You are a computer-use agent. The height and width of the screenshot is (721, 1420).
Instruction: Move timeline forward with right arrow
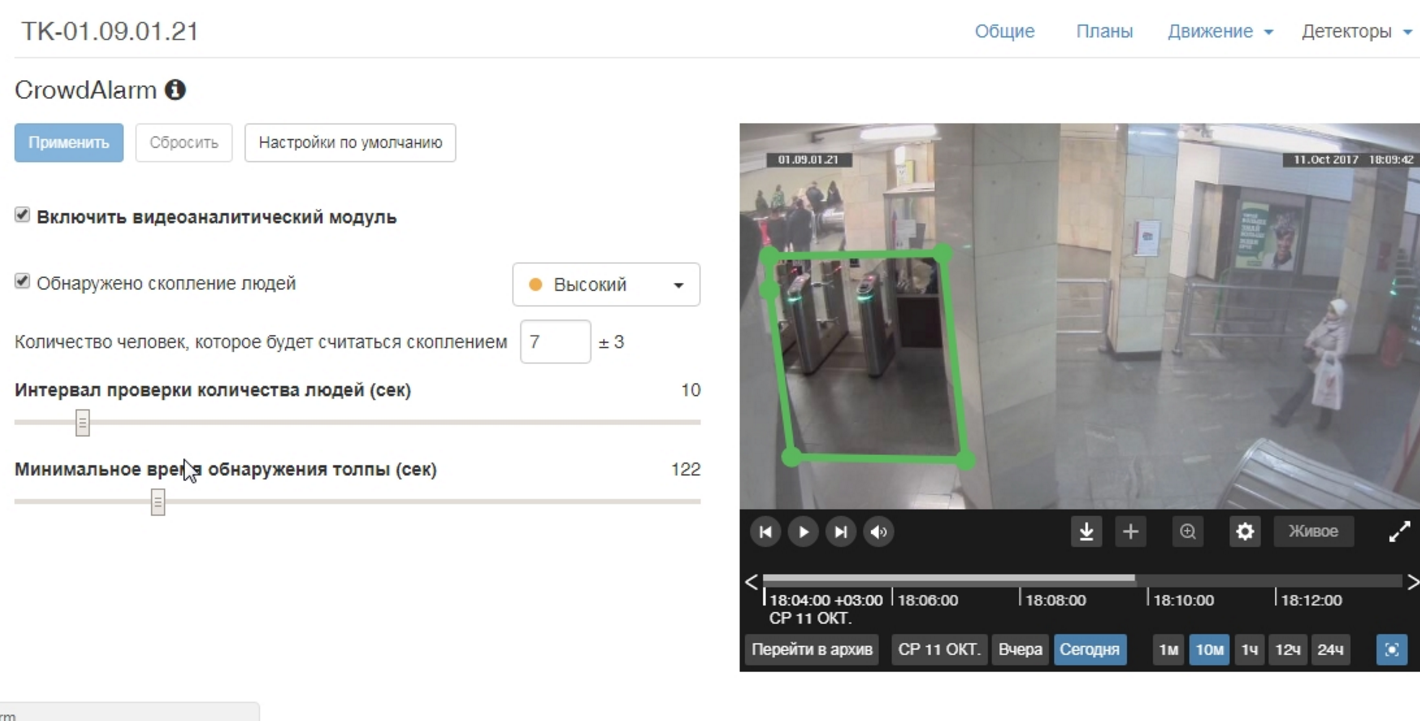tap(1412, 582)
